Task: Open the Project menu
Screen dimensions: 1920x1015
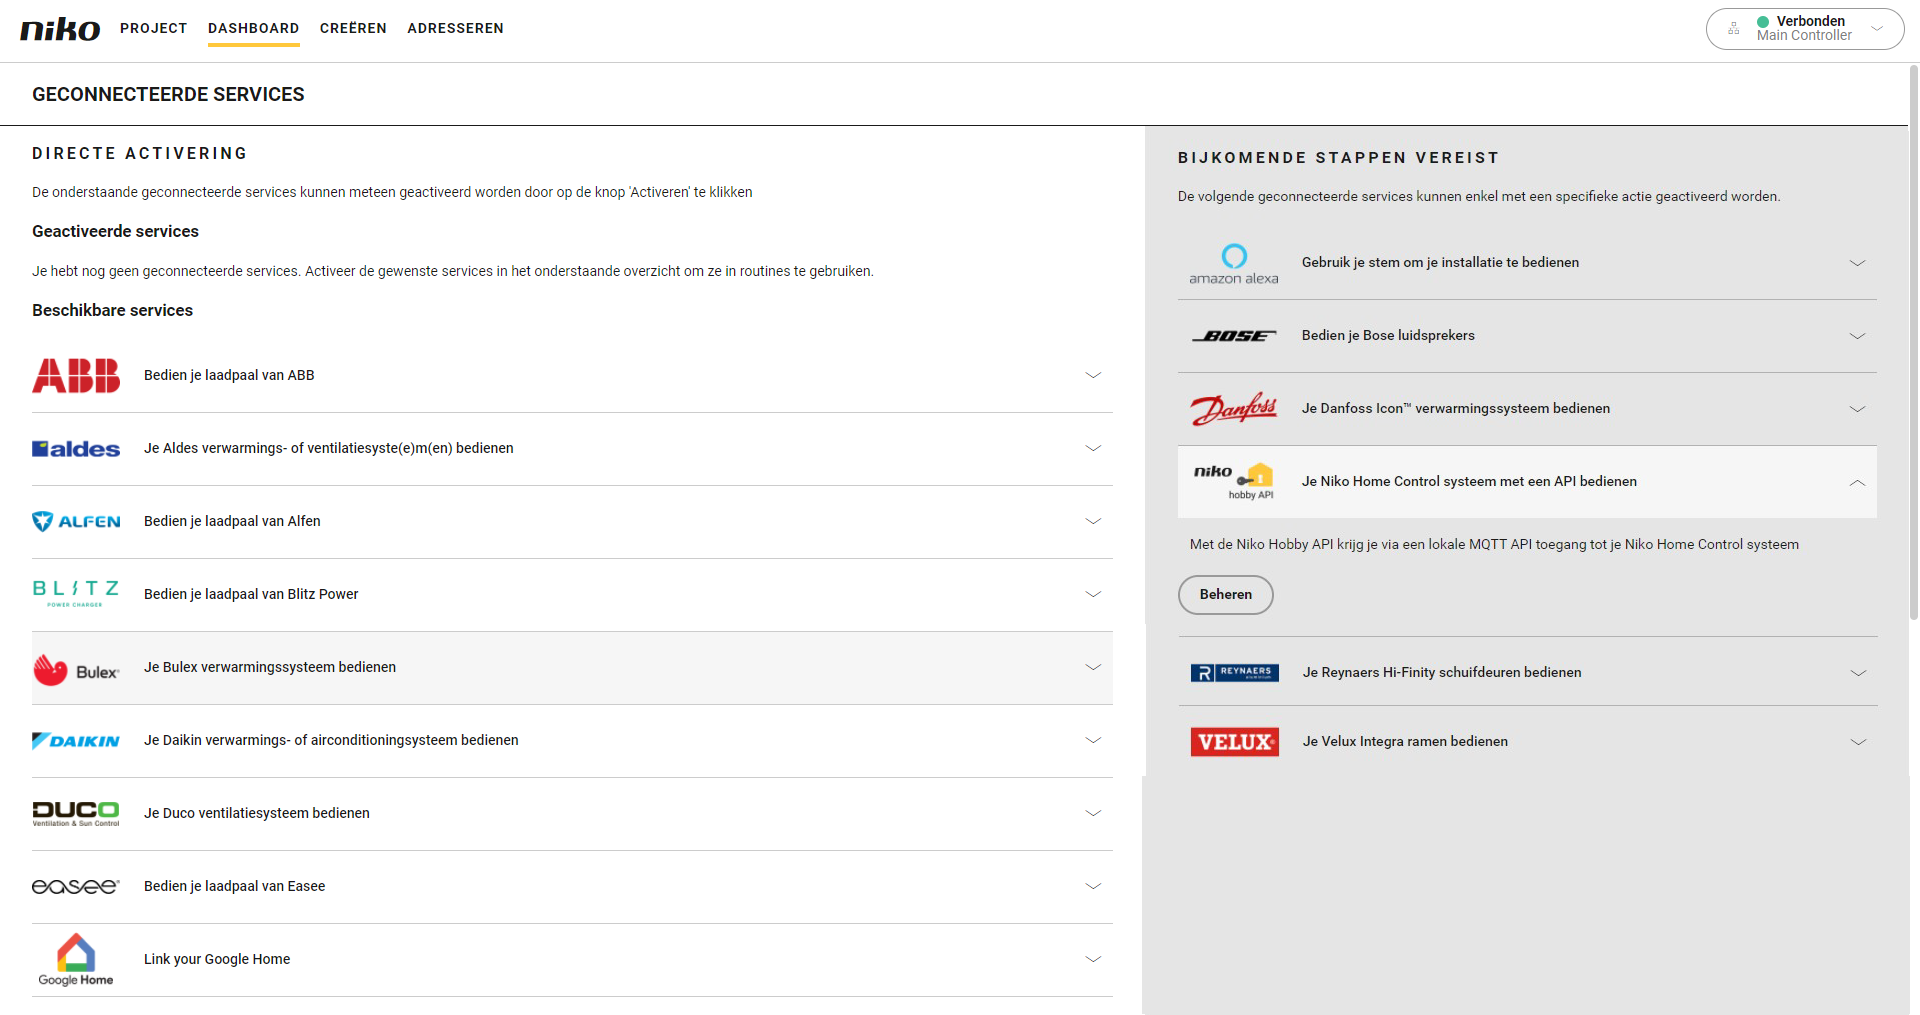Action: pos(154,28)
